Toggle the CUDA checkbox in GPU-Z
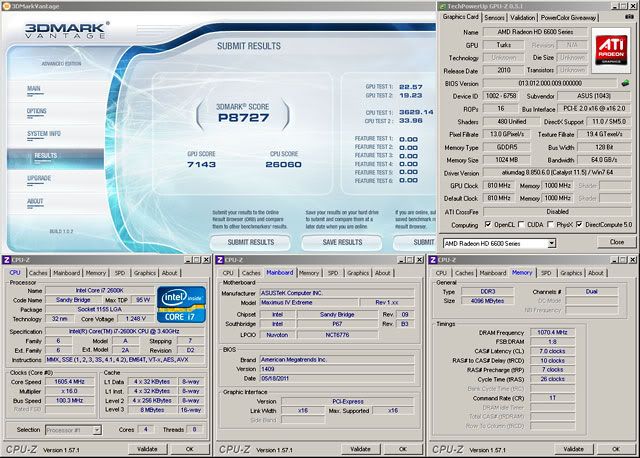This screenshot has width=640, height=458. (521, 225)
